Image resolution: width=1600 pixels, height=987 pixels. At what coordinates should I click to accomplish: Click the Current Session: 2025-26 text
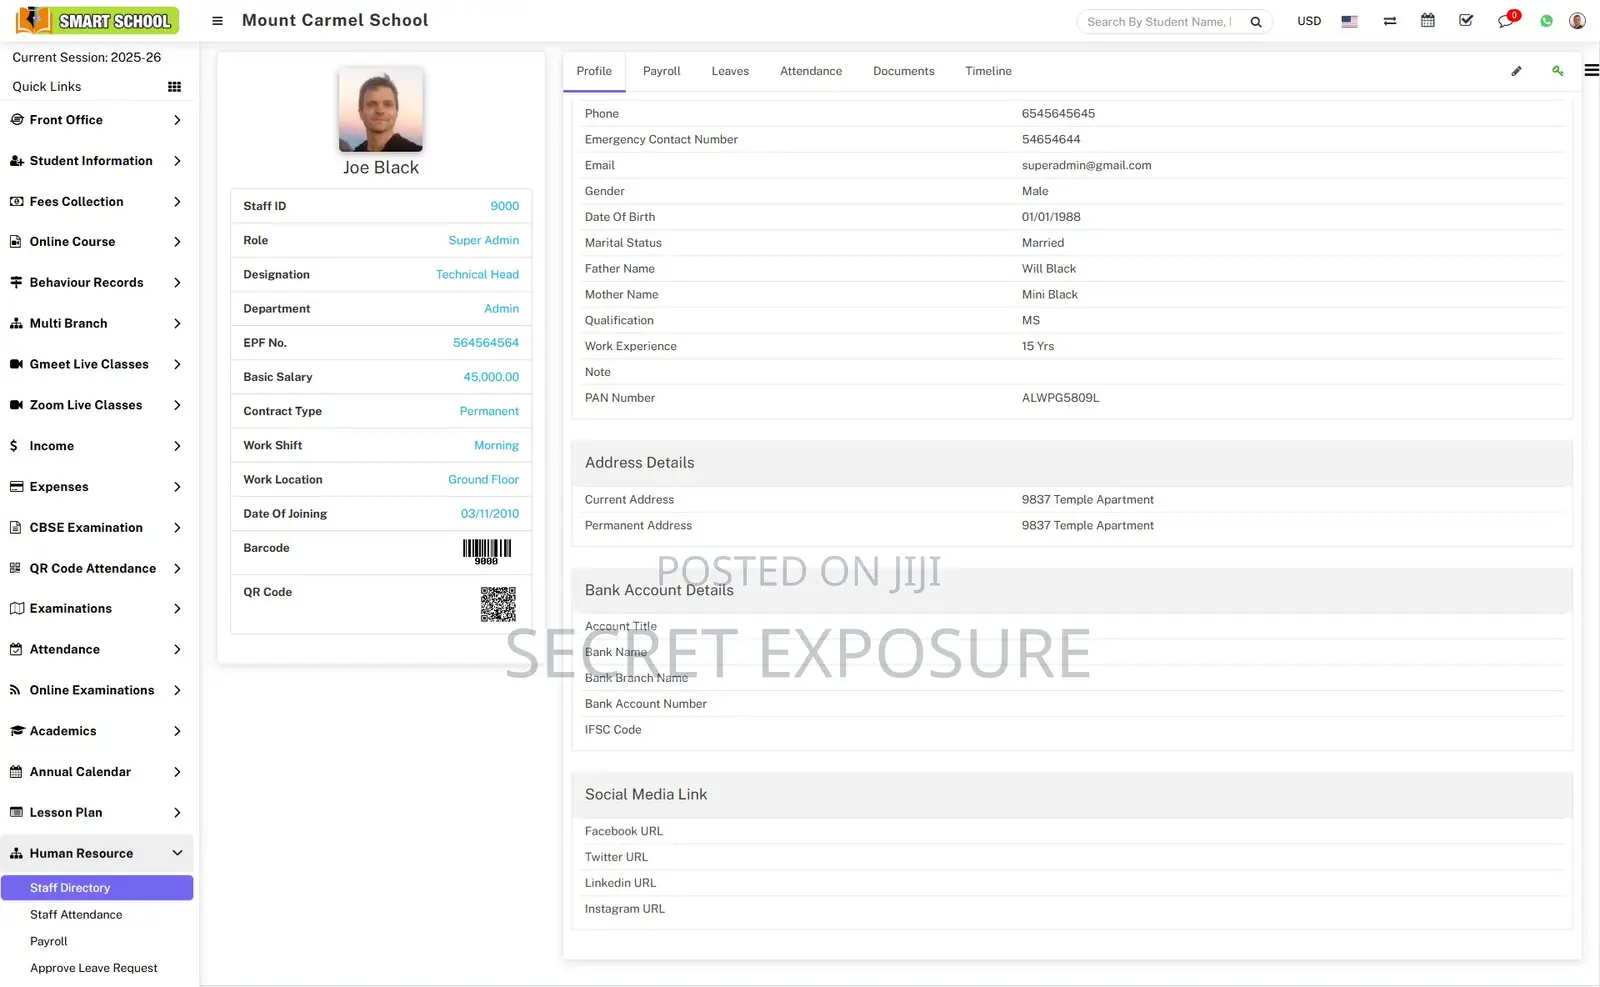click(87, 58)
